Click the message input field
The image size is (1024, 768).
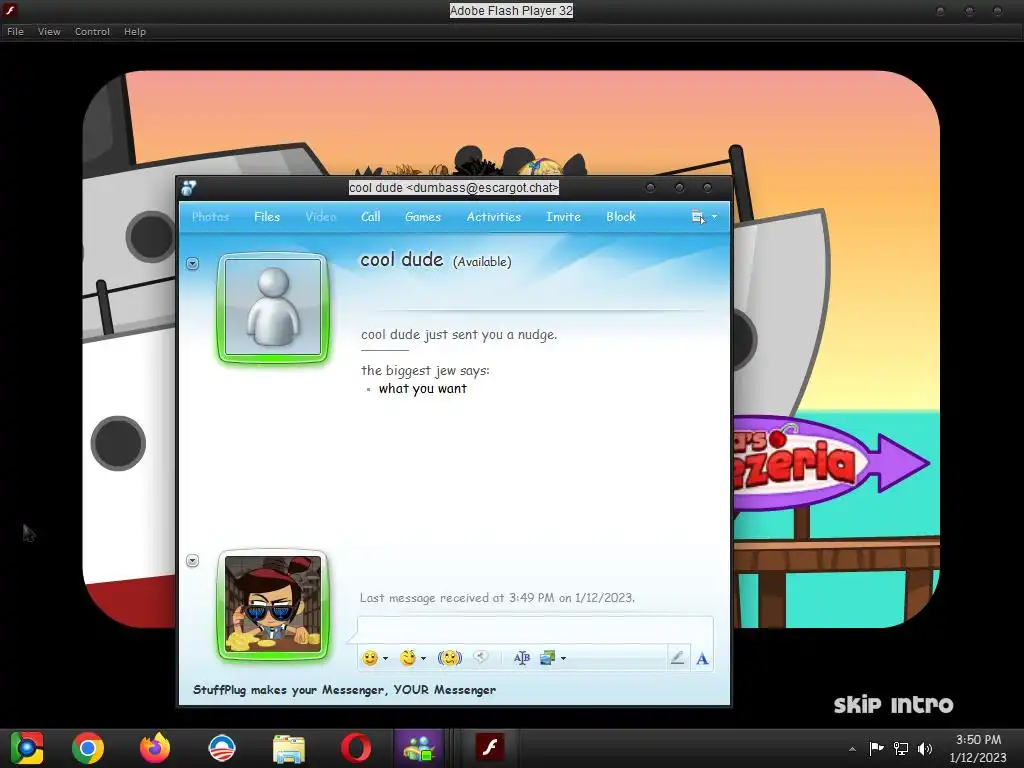pos(535,630)
